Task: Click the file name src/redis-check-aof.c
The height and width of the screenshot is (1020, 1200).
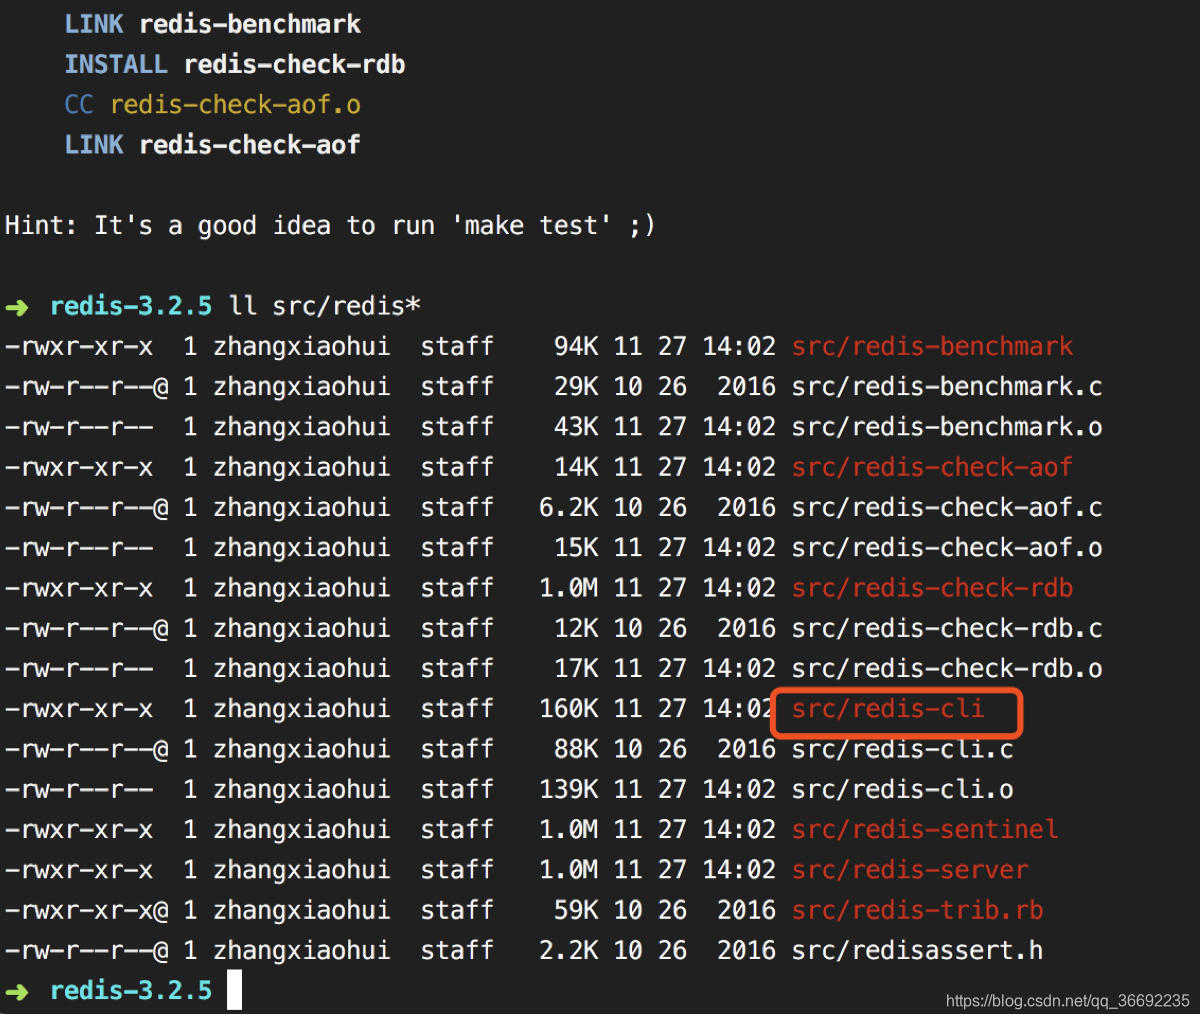Action: (x=947, y=508)
